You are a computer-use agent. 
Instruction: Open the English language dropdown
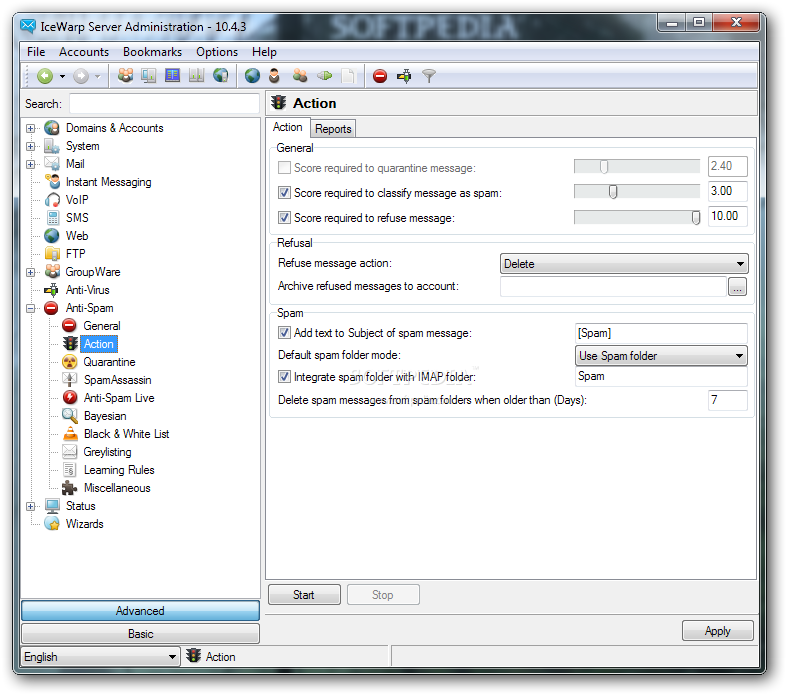100,657
